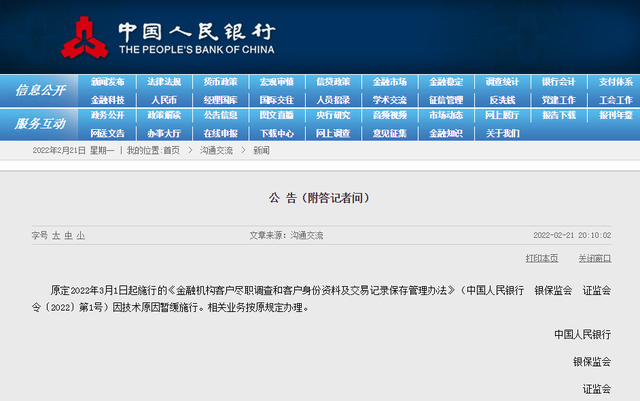Click 关闭窗口 close window link
This screenshot has height=401, width=640.
(594, 258)
